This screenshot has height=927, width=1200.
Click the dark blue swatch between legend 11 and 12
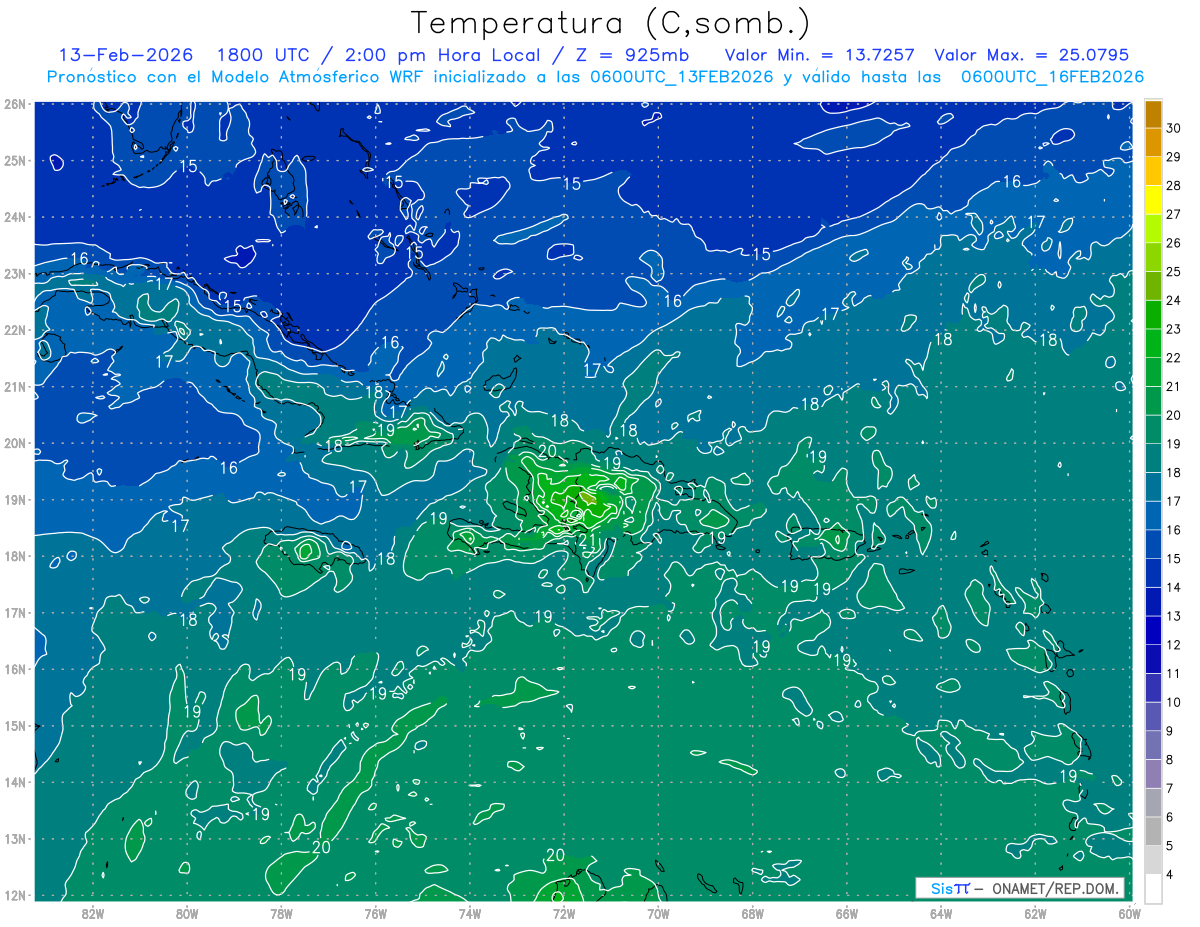(x=1153, y=658)
